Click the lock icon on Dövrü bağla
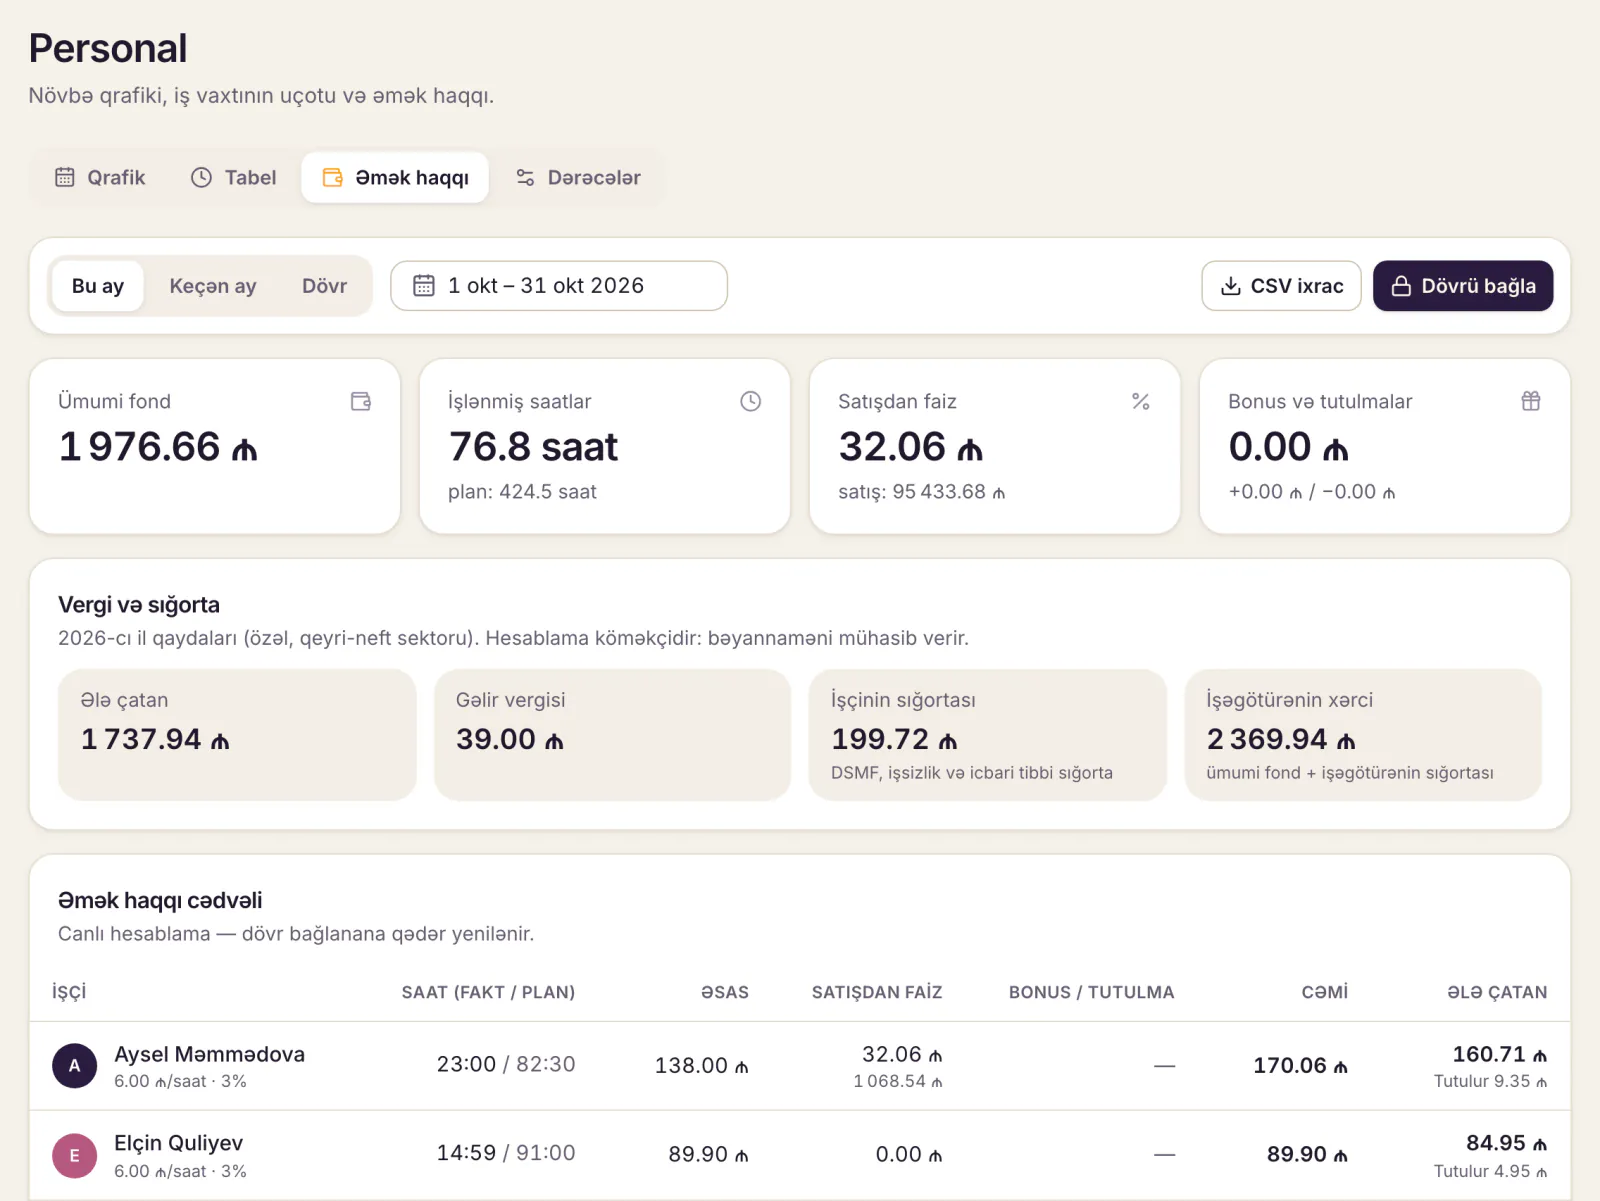This screenshot has height=1201, width=1600. (1401, 286)
